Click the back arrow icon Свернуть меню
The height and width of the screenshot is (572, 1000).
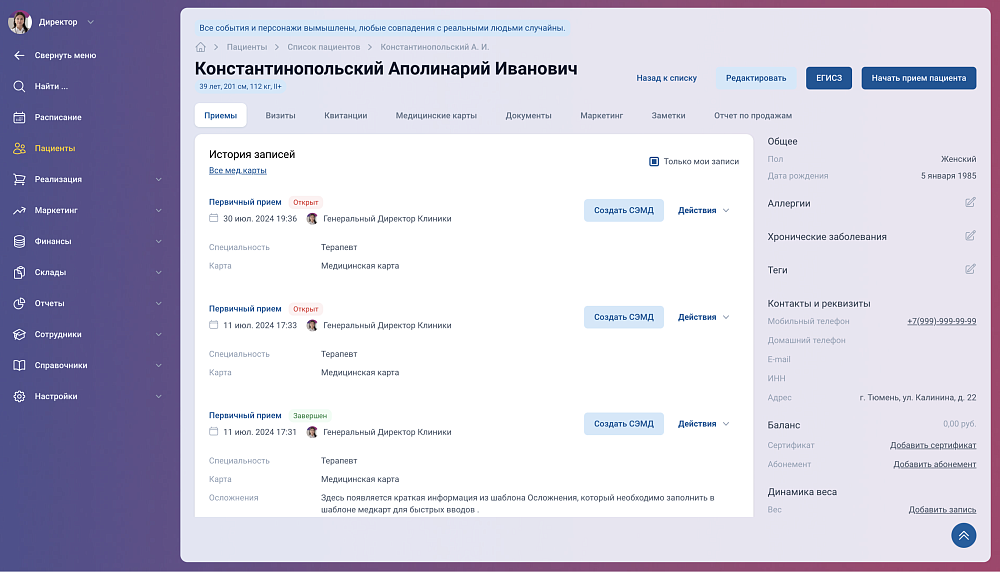click(19, 55)
